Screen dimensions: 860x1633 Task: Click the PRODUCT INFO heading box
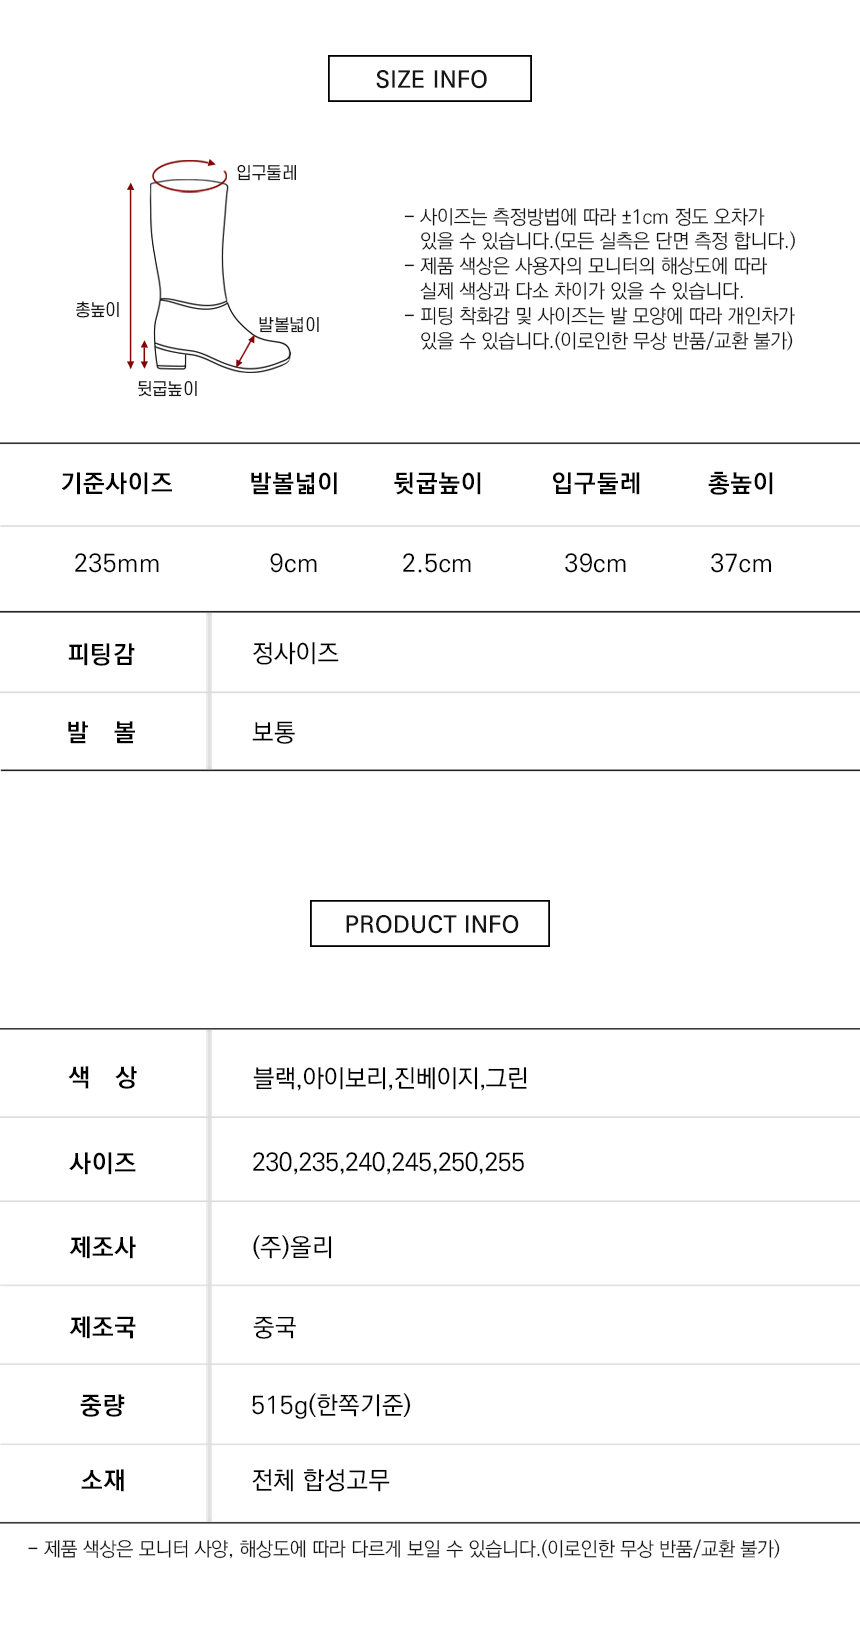tap(430, 924)
